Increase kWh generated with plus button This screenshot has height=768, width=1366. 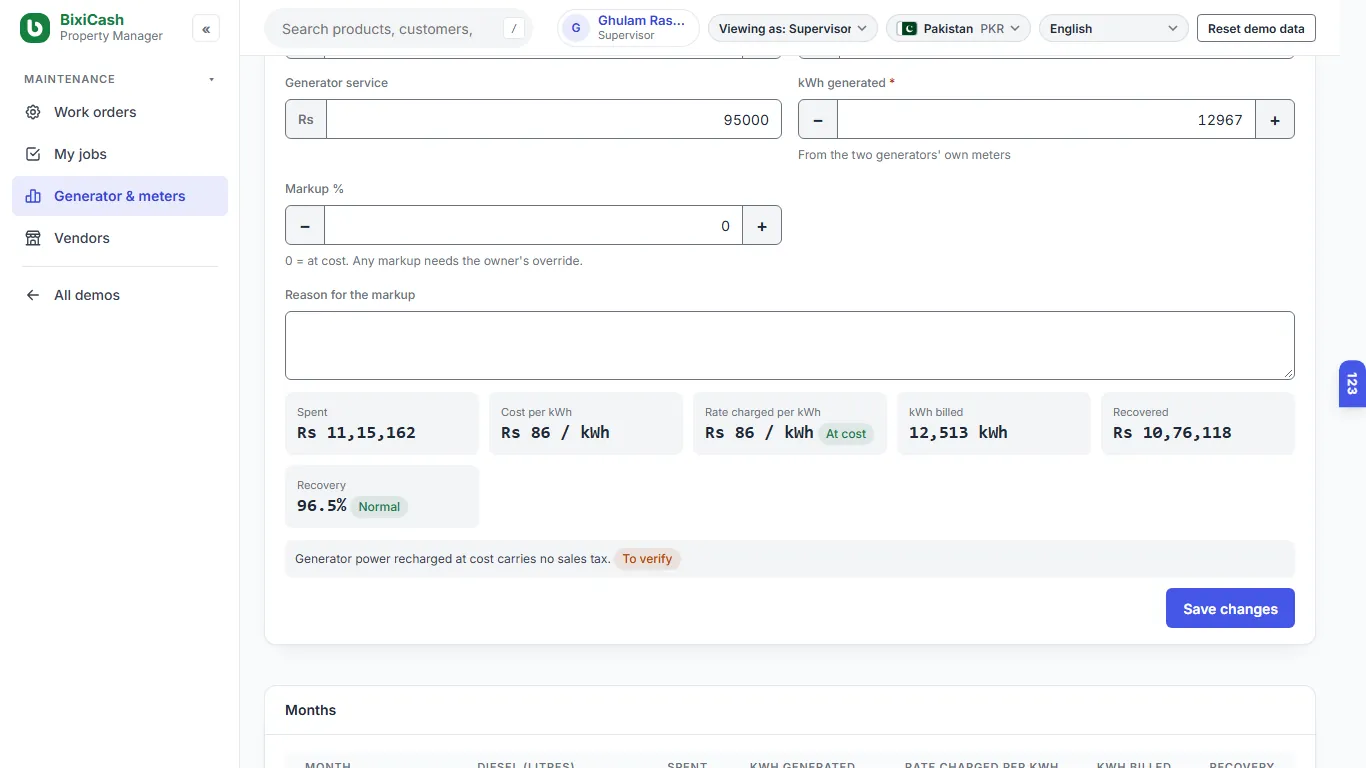click(1275, 119)
